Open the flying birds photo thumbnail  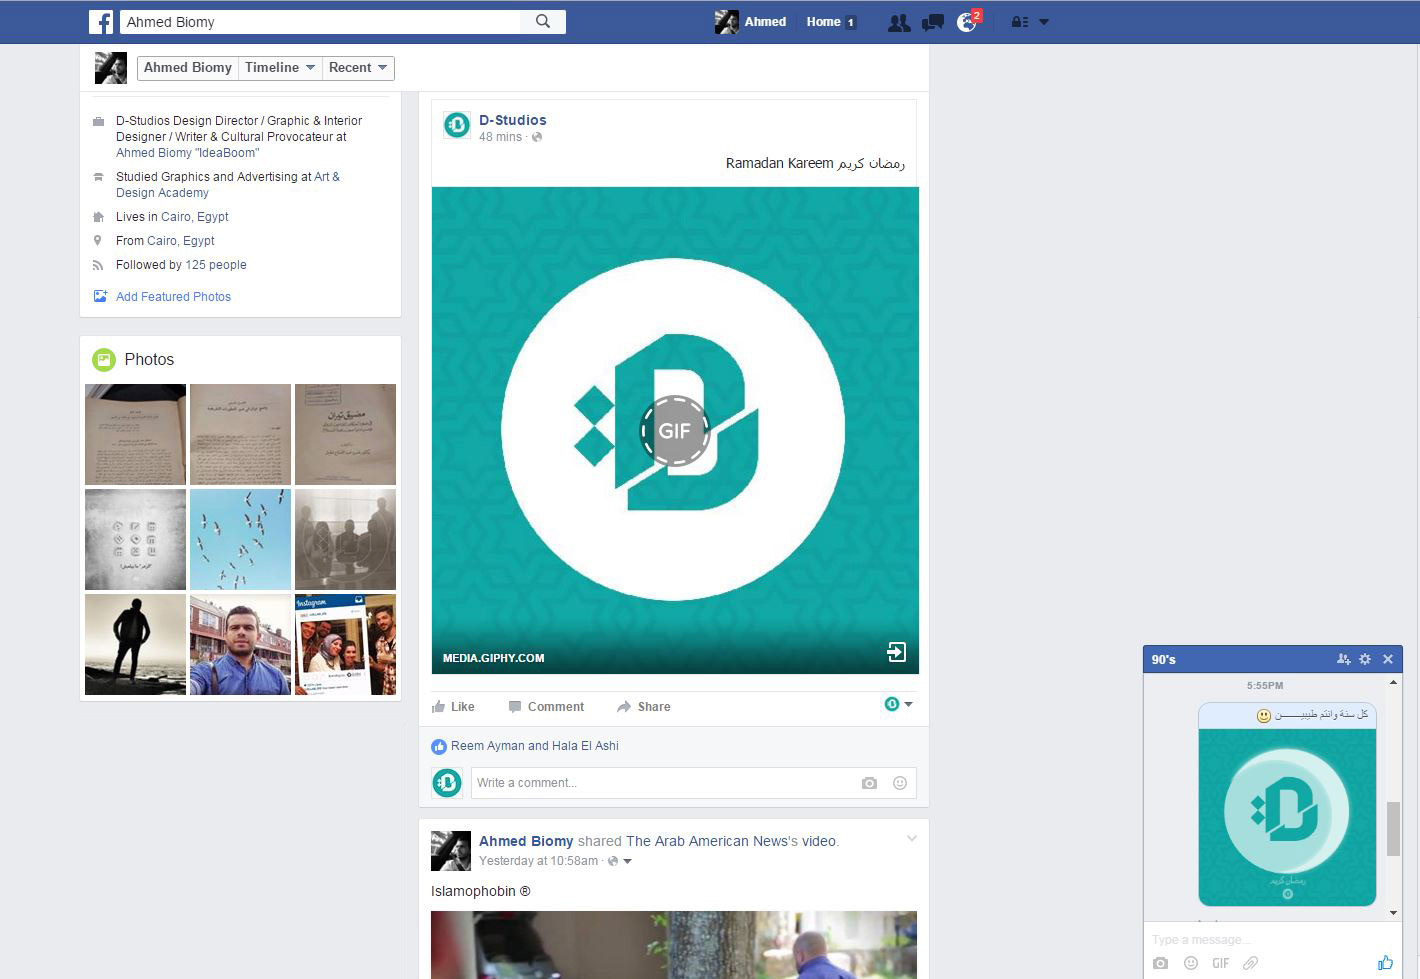coord(240,539)
